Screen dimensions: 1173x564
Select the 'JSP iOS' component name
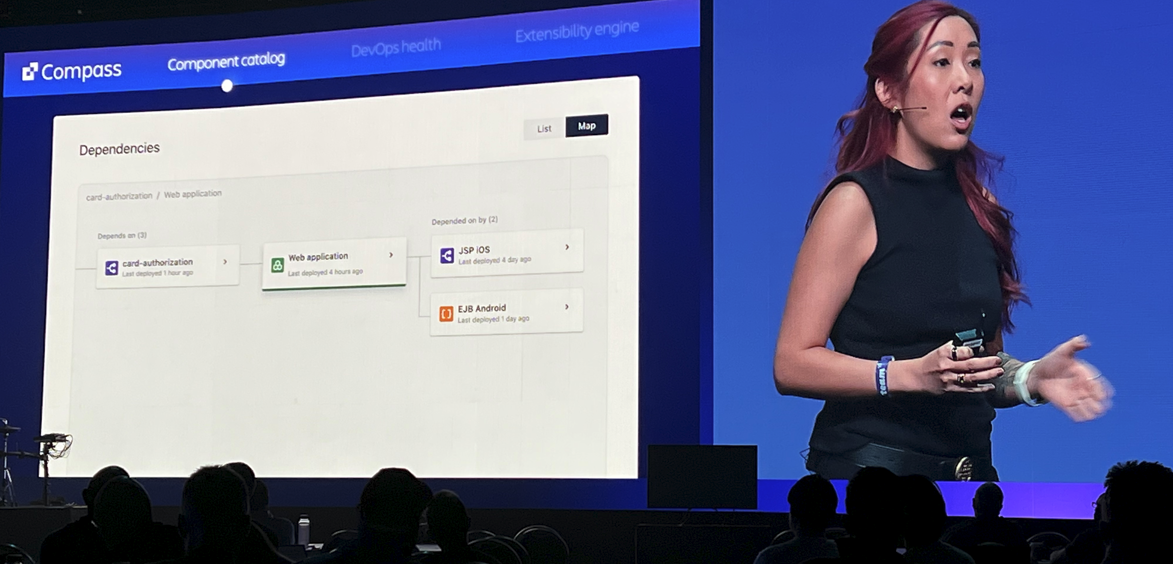pyautogui.click(x=474, y=250)
